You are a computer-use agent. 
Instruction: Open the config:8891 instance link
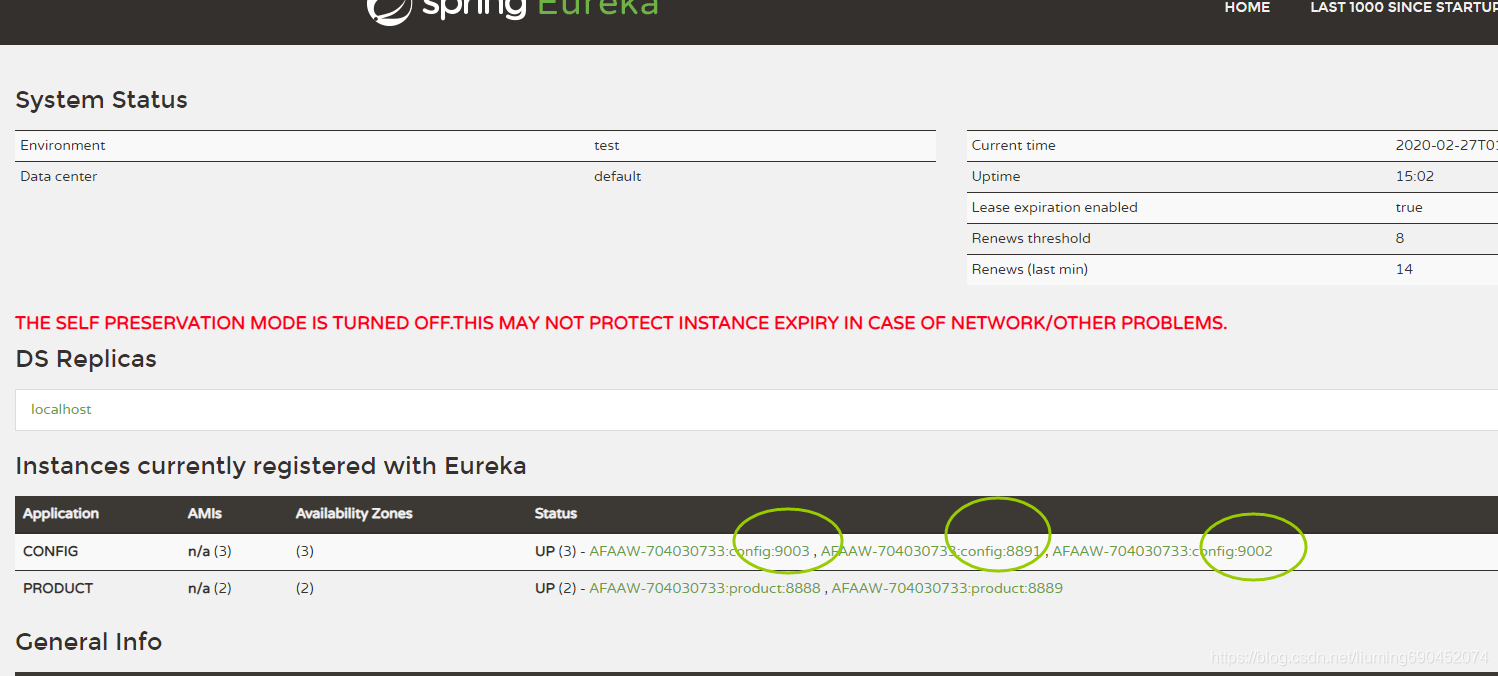[x=930, y=550]
